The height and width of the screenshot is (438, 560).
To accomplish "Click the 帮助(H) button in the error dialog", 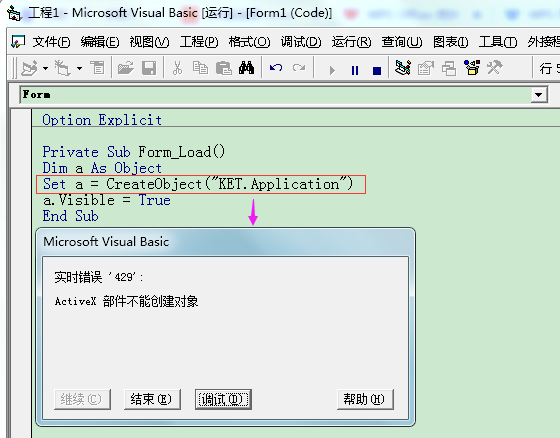I will 365,399.
